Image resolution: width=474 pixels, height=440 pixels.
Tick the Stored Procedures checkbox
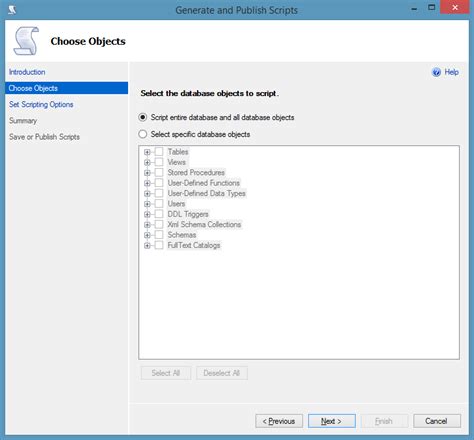click(159, 173)
